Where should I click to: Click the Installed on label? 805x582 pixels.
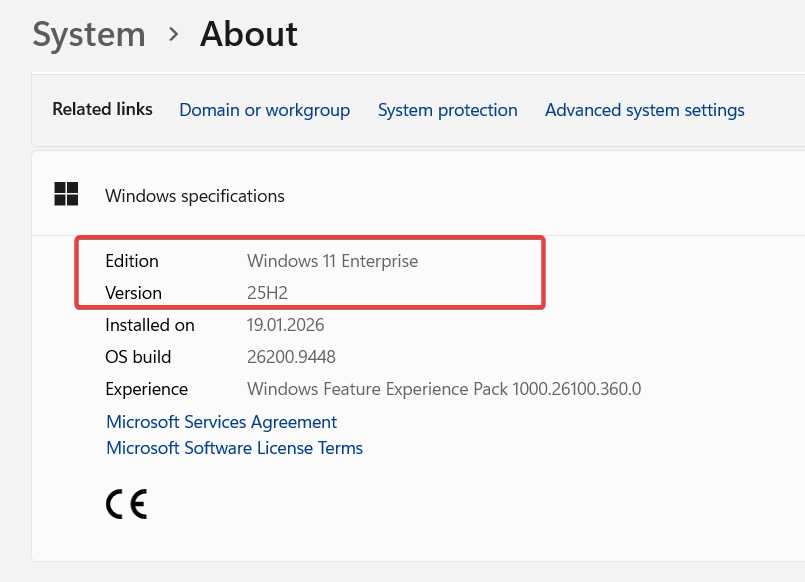[x=150, y=325]
